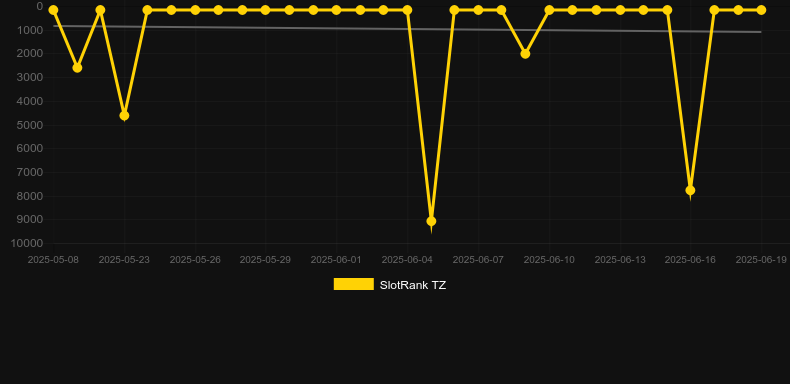Click the top data point above 2025-06-10
The image size is (790, 384).
click(x=549, y=10)
